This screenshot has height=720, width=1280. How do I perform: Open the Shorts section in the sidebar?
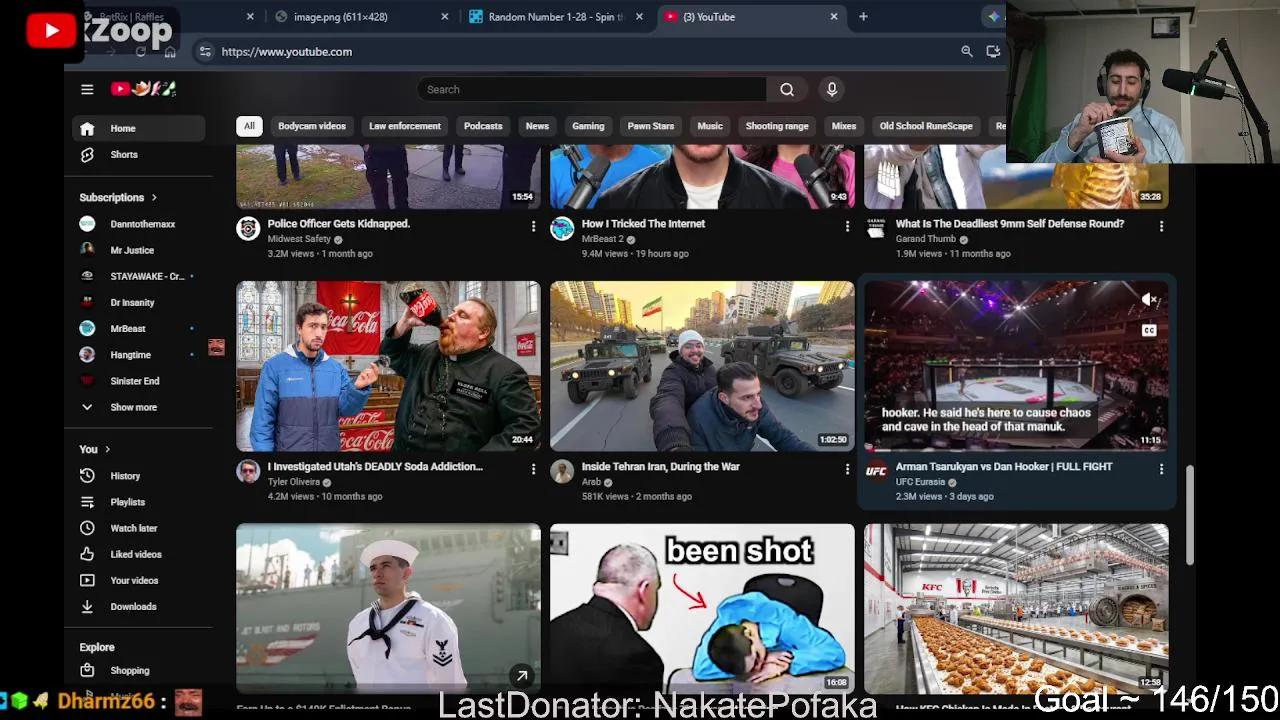[x=123, y=154]
